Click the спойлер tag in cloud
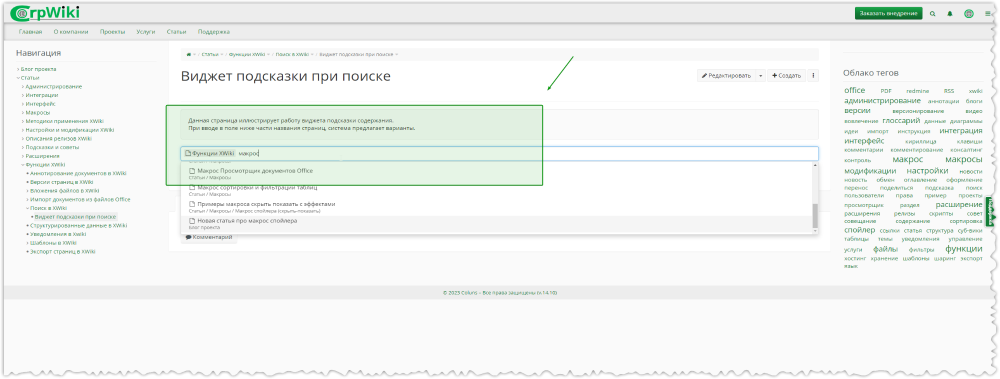The width and height of the screenshot is (1000, 379). pyautogui.click(x=859, y=230)
